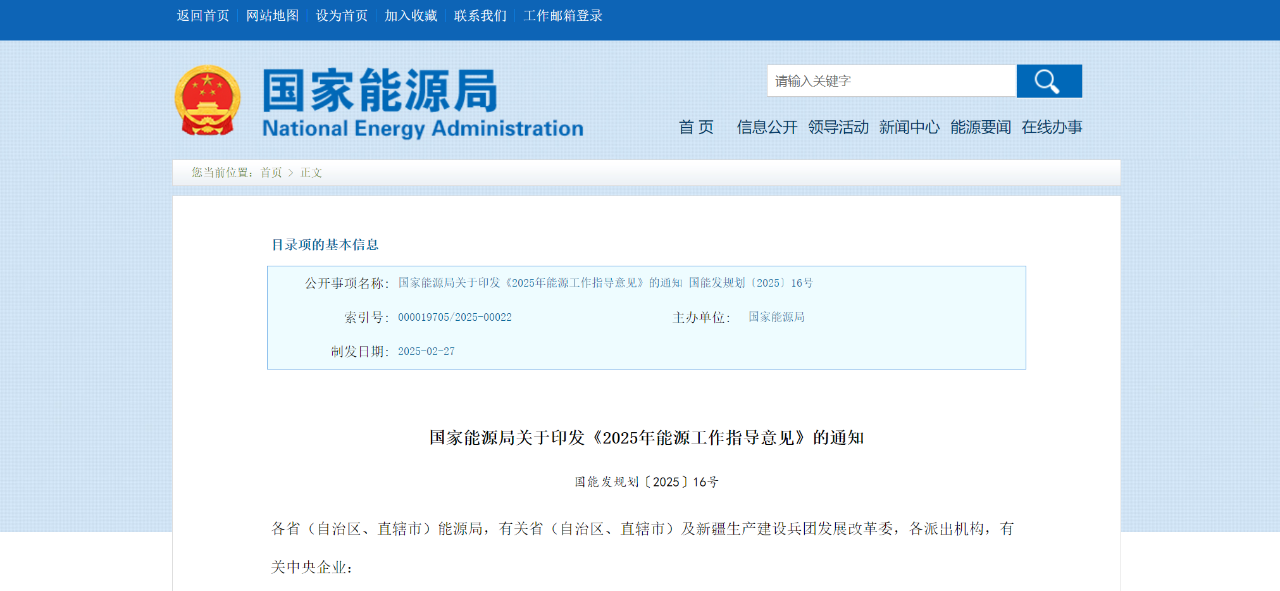Open 在线办事 navigation item
This screenshot has width=1280, height=591.
pyautogui.click(x=1051, y=127)
